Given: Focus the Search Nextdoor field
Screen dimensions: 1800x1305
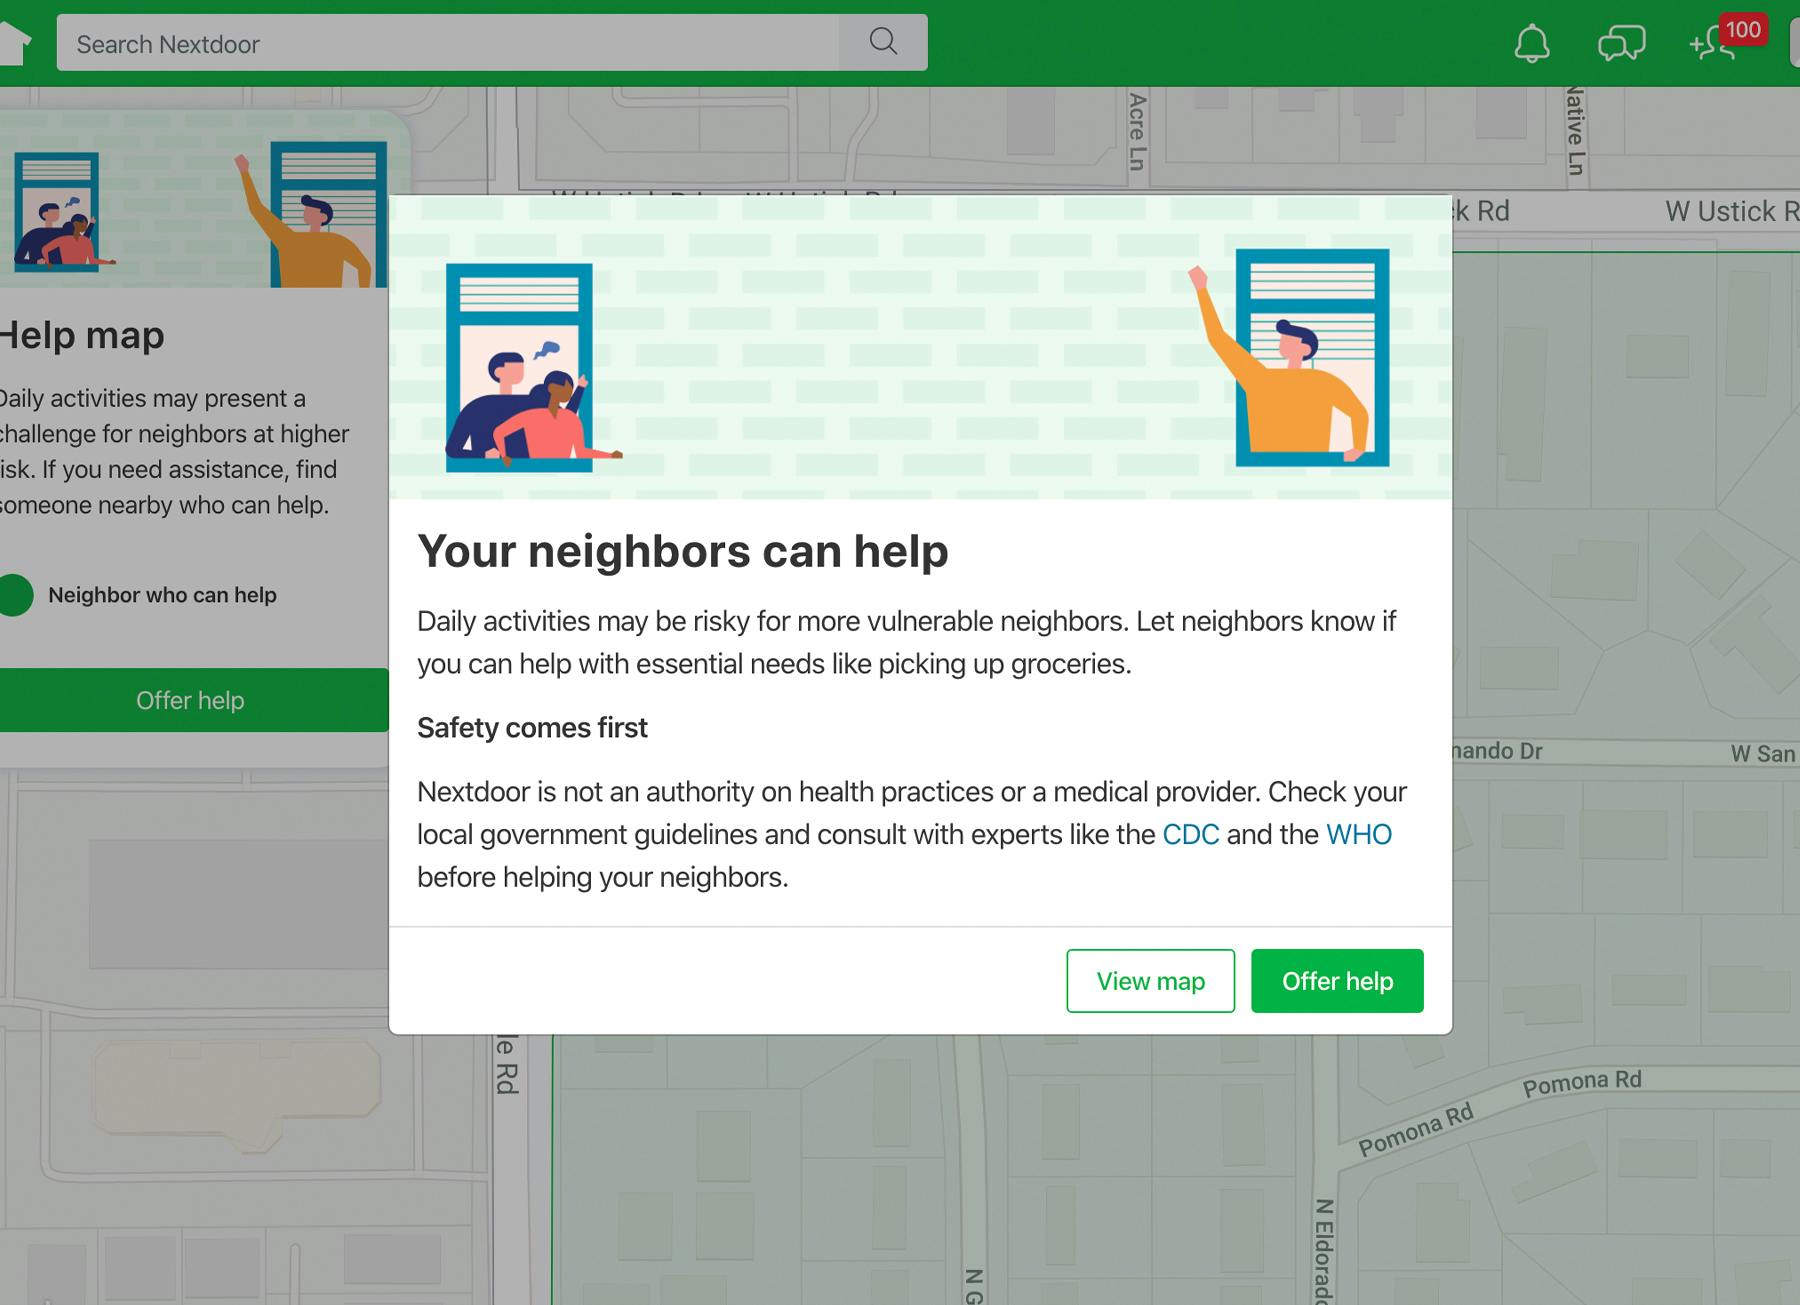Looking at the screenshot, I should [x=447, y=43].
